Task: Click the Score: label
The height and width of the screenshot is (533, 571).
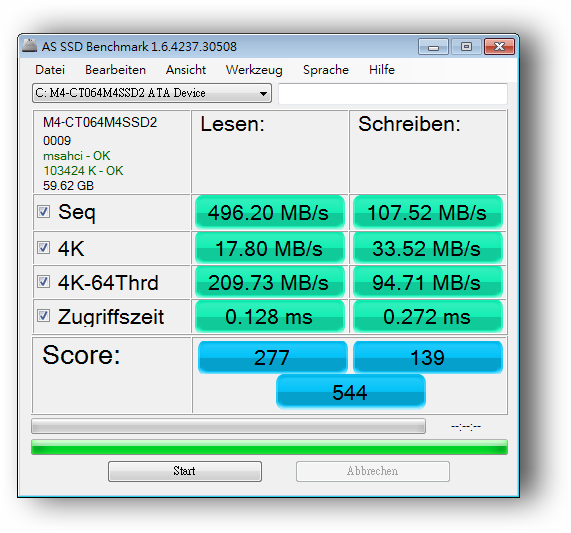Action: click(x=81, y=355)
